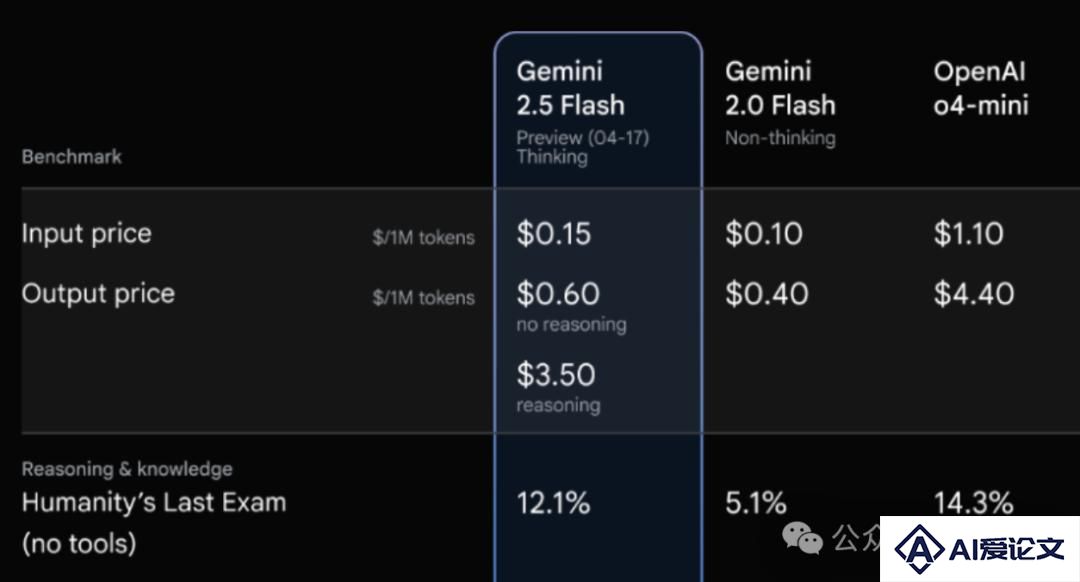This screenshot has height=582, width=1080.
Task: Click the Output price row label
Action: point(98,293)
